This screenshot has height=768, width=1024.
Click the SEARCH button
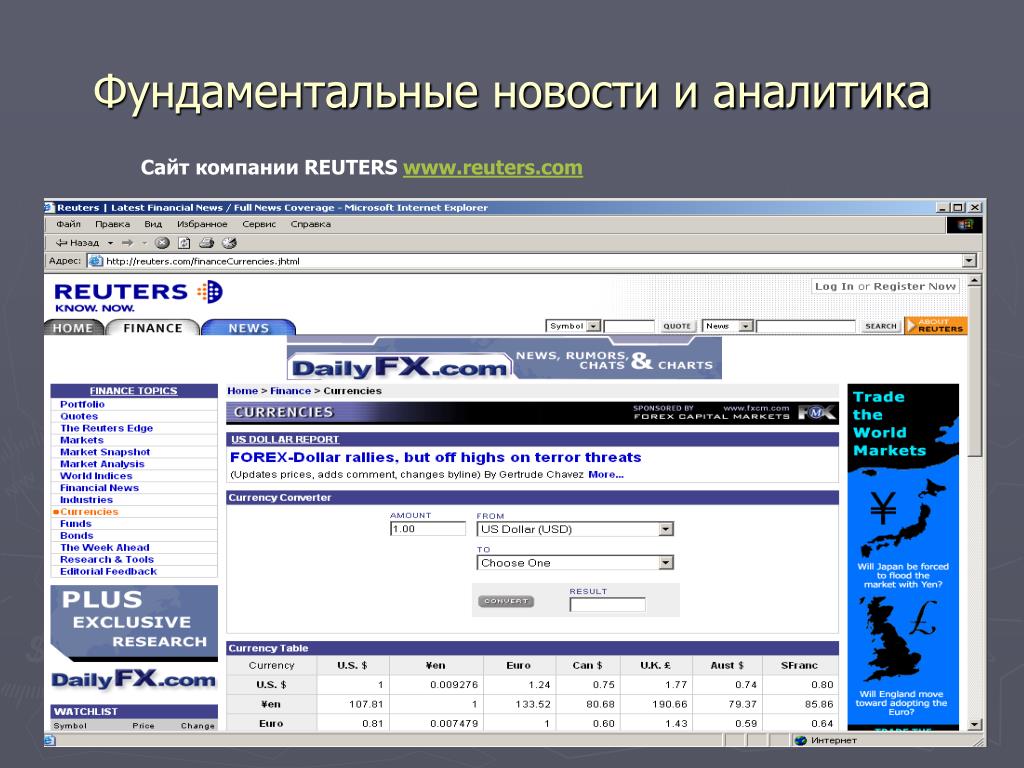point(880,326)
